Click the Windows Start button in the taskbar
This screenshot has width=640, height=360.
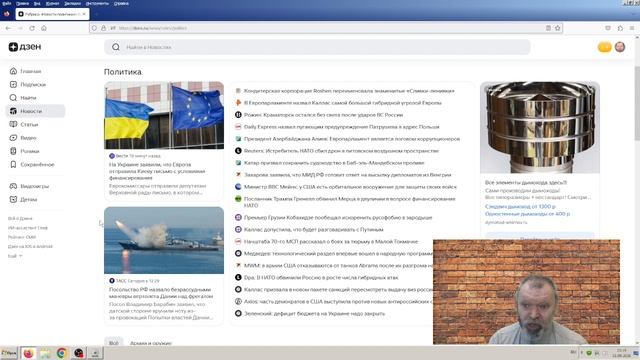coord(9,353)
